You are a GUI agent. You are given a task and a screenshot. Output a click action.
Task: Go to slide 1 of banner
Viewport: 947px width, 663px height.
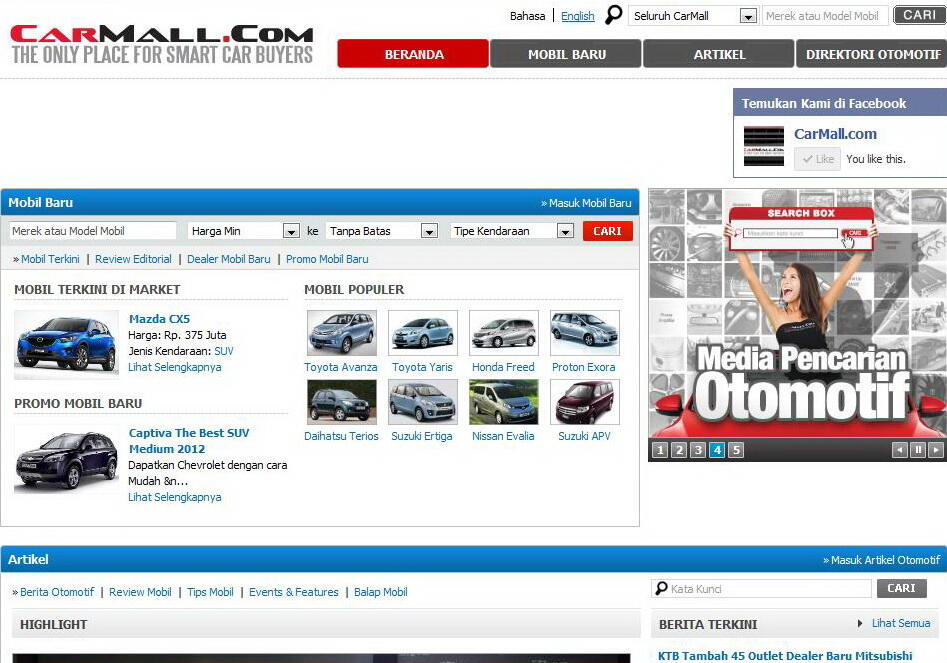coord(660,450)
